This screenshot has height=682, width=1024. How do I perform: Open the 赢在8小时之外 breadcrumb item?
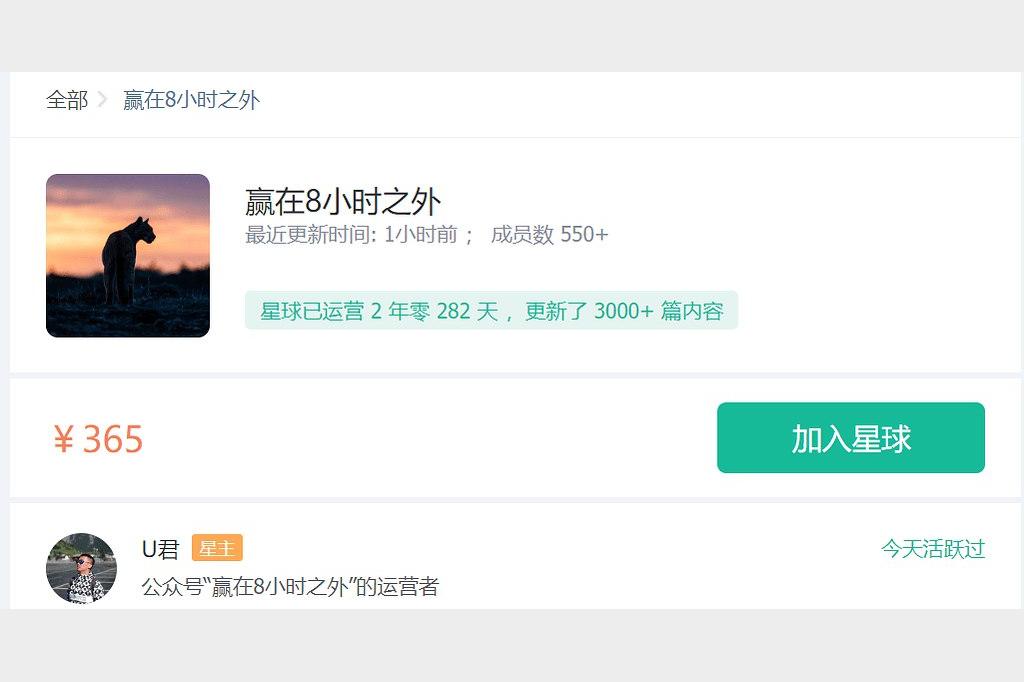pos(191,100)
